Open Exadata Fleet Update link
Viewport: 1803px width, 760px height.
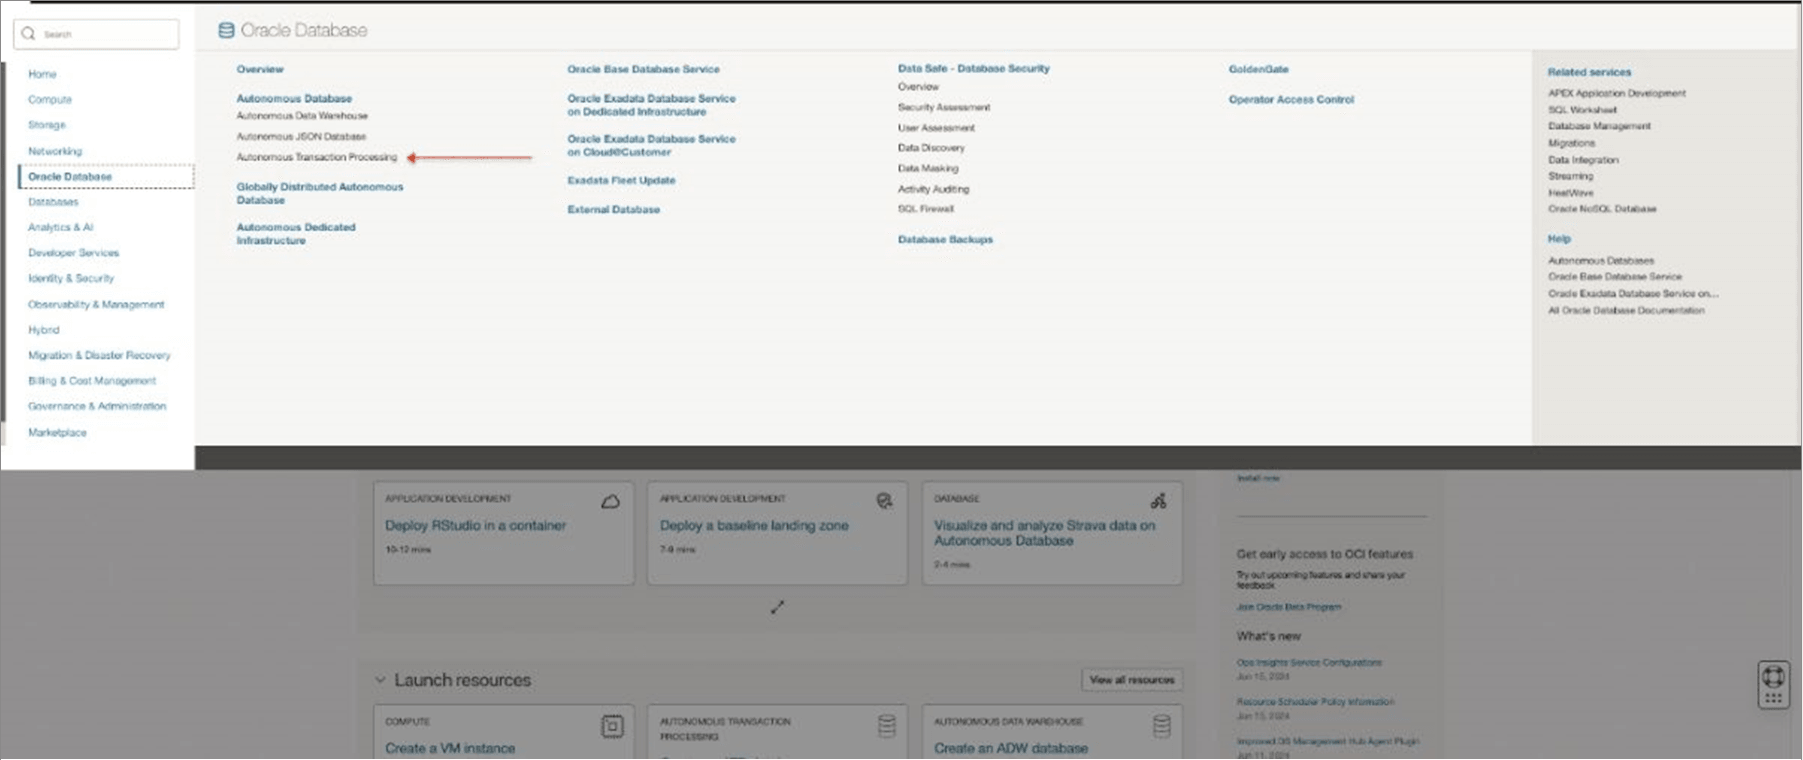click(x=621, y=180)
